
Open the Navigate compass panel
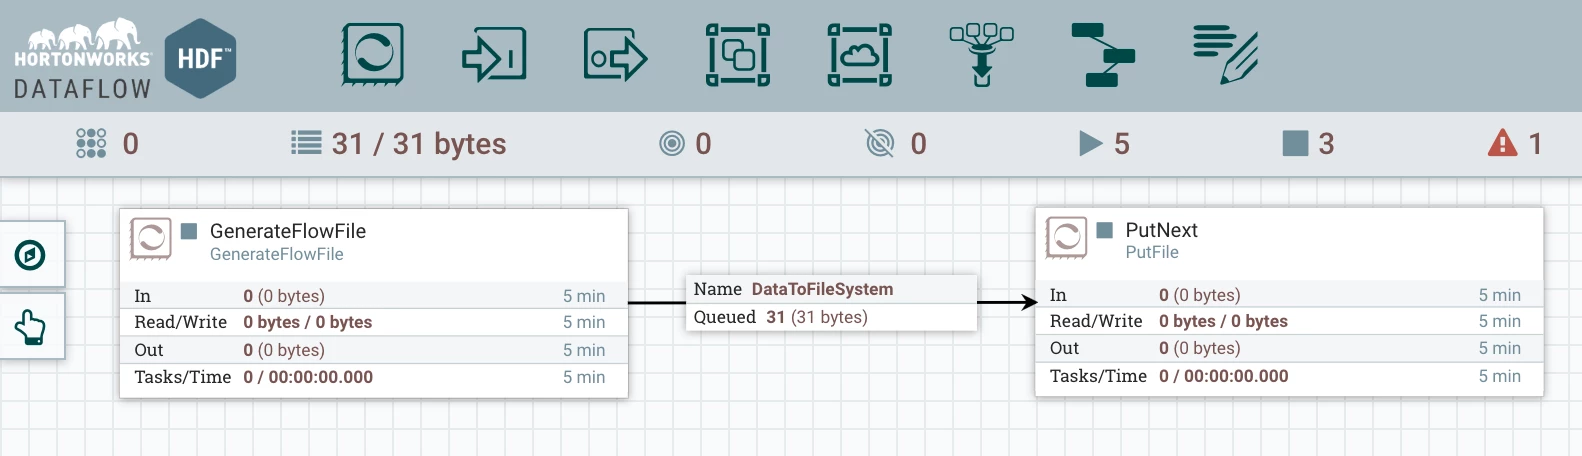(x=31, y=255)
